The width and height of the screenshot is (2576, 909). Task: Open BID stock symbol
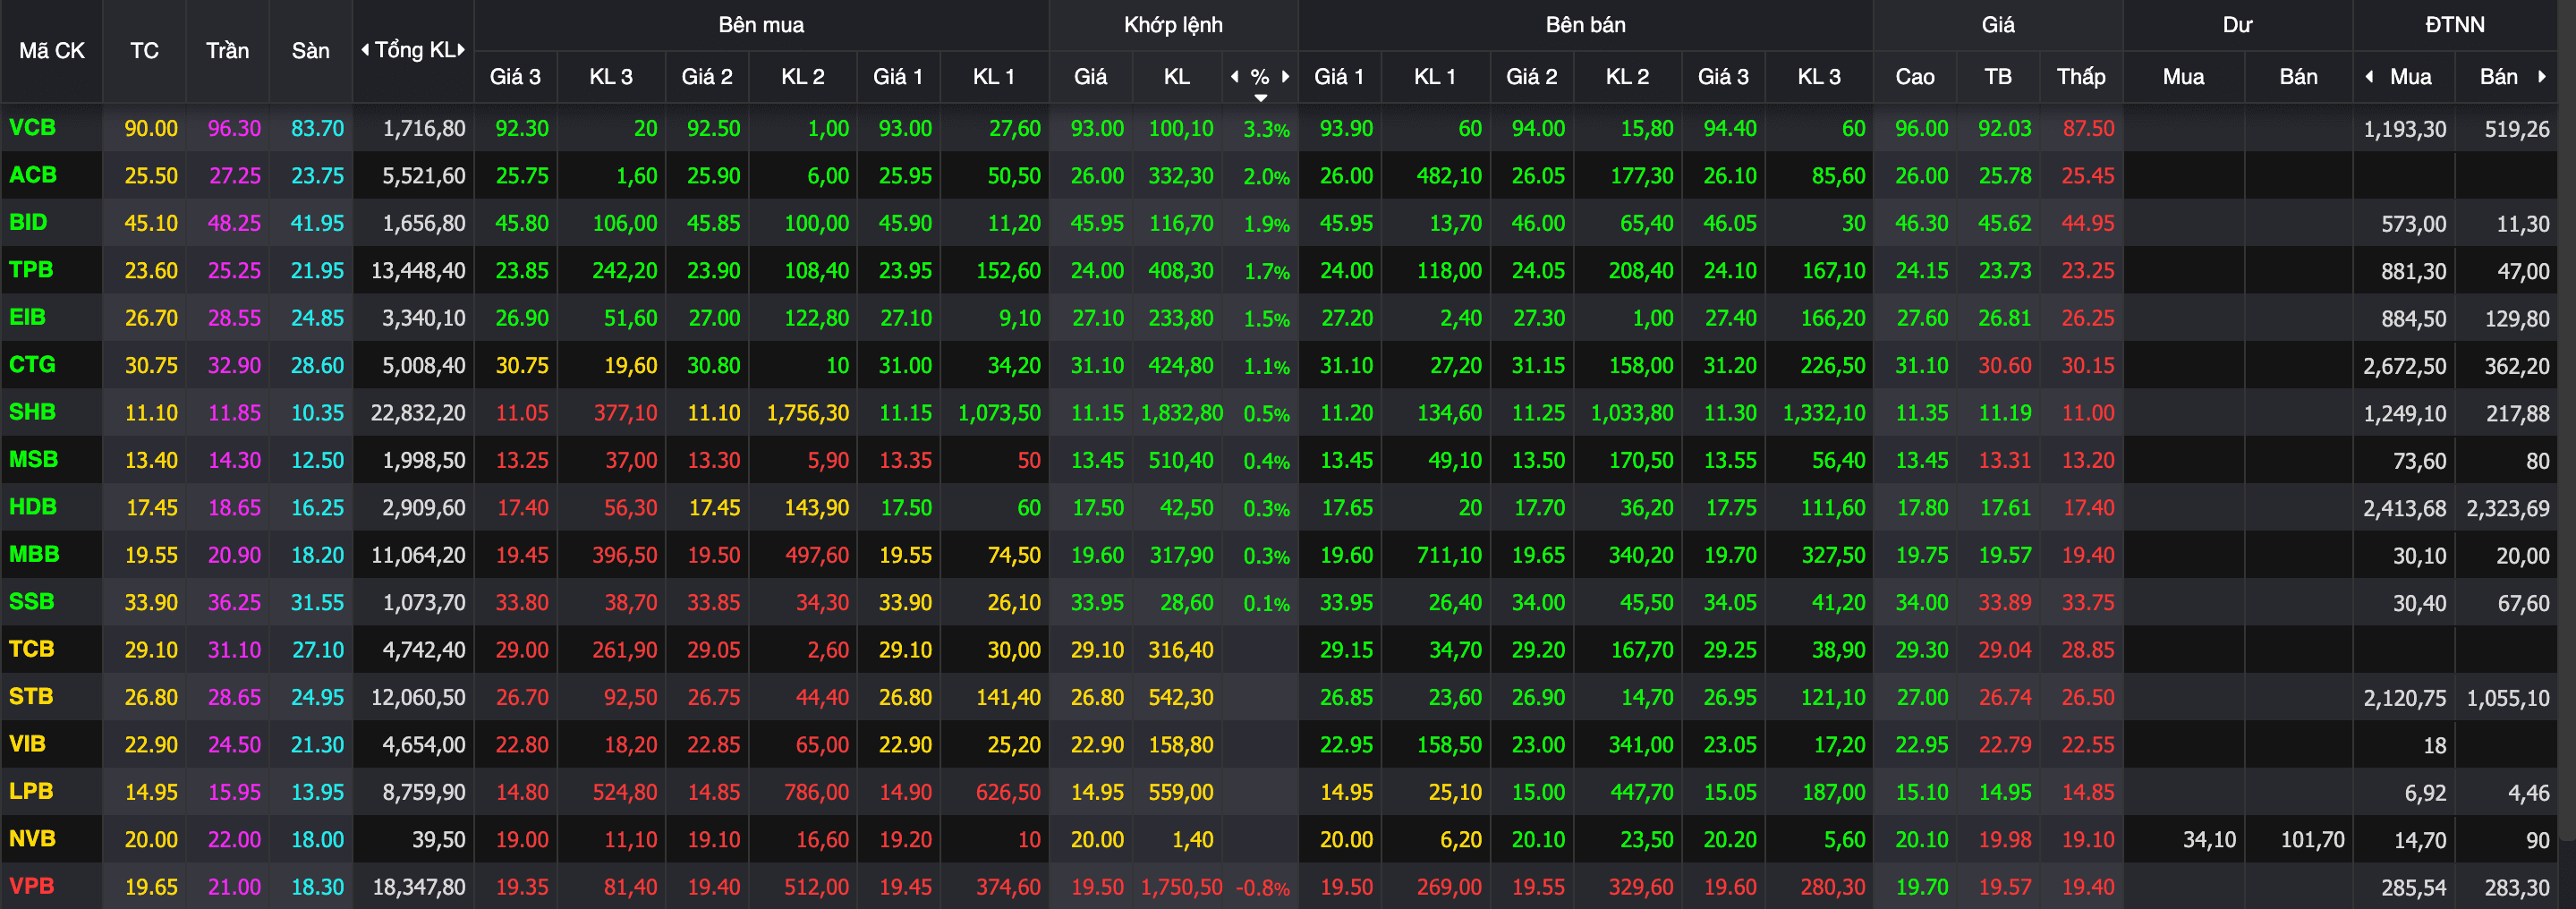(x=28, y=222)
